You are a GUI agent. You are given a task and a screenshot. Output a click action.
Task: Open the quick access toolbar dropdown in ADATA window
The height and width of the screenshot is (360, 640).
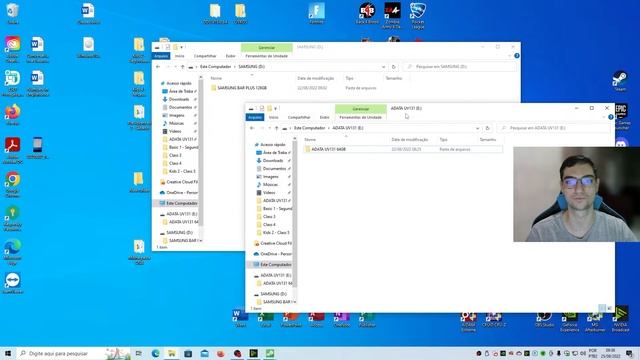coord(276,108)
